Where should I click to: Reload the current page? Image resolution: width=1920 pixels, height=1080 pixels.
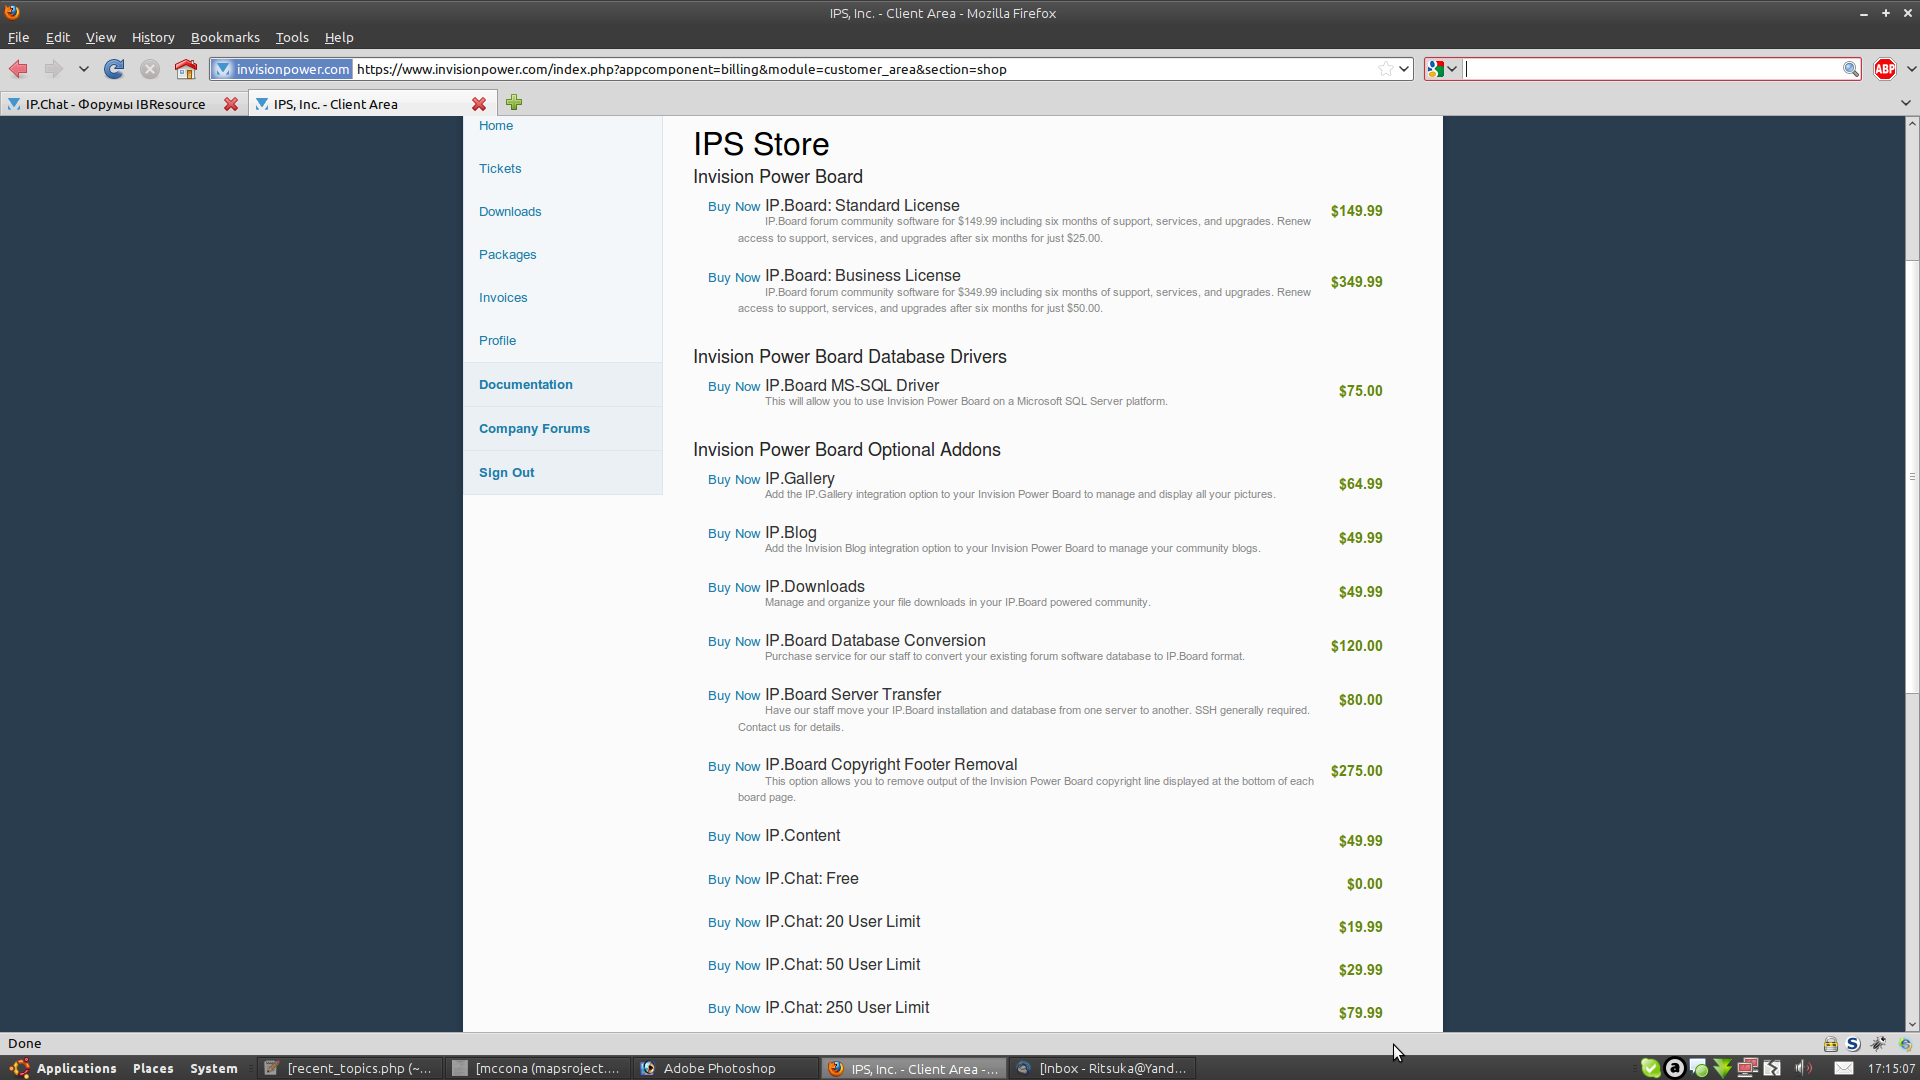coord(114,69)
